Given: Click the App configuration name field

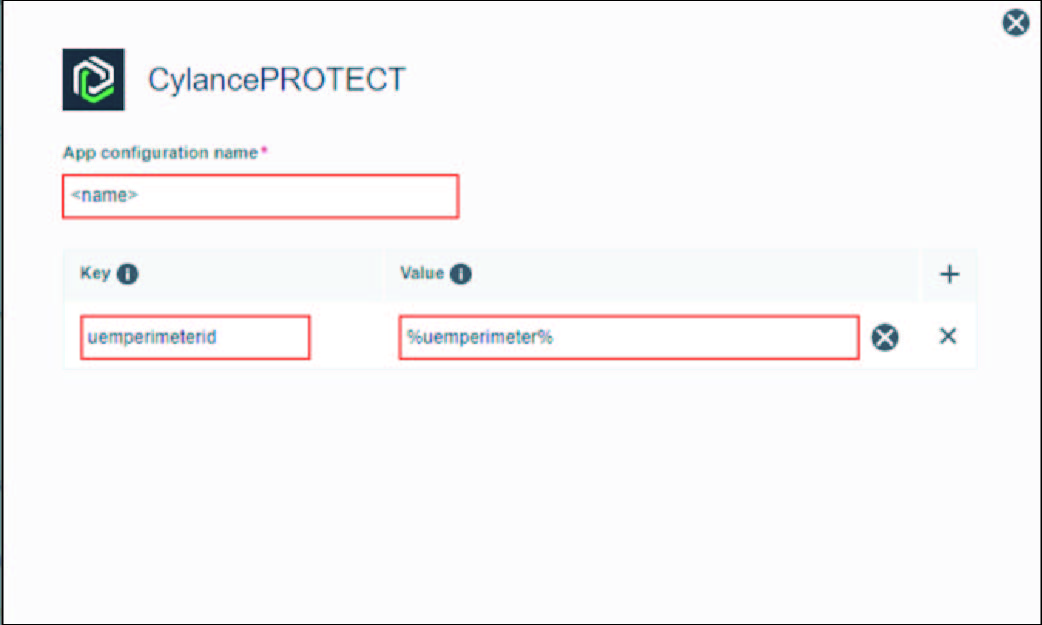Looking at the screenshot, I should point(260,196).
